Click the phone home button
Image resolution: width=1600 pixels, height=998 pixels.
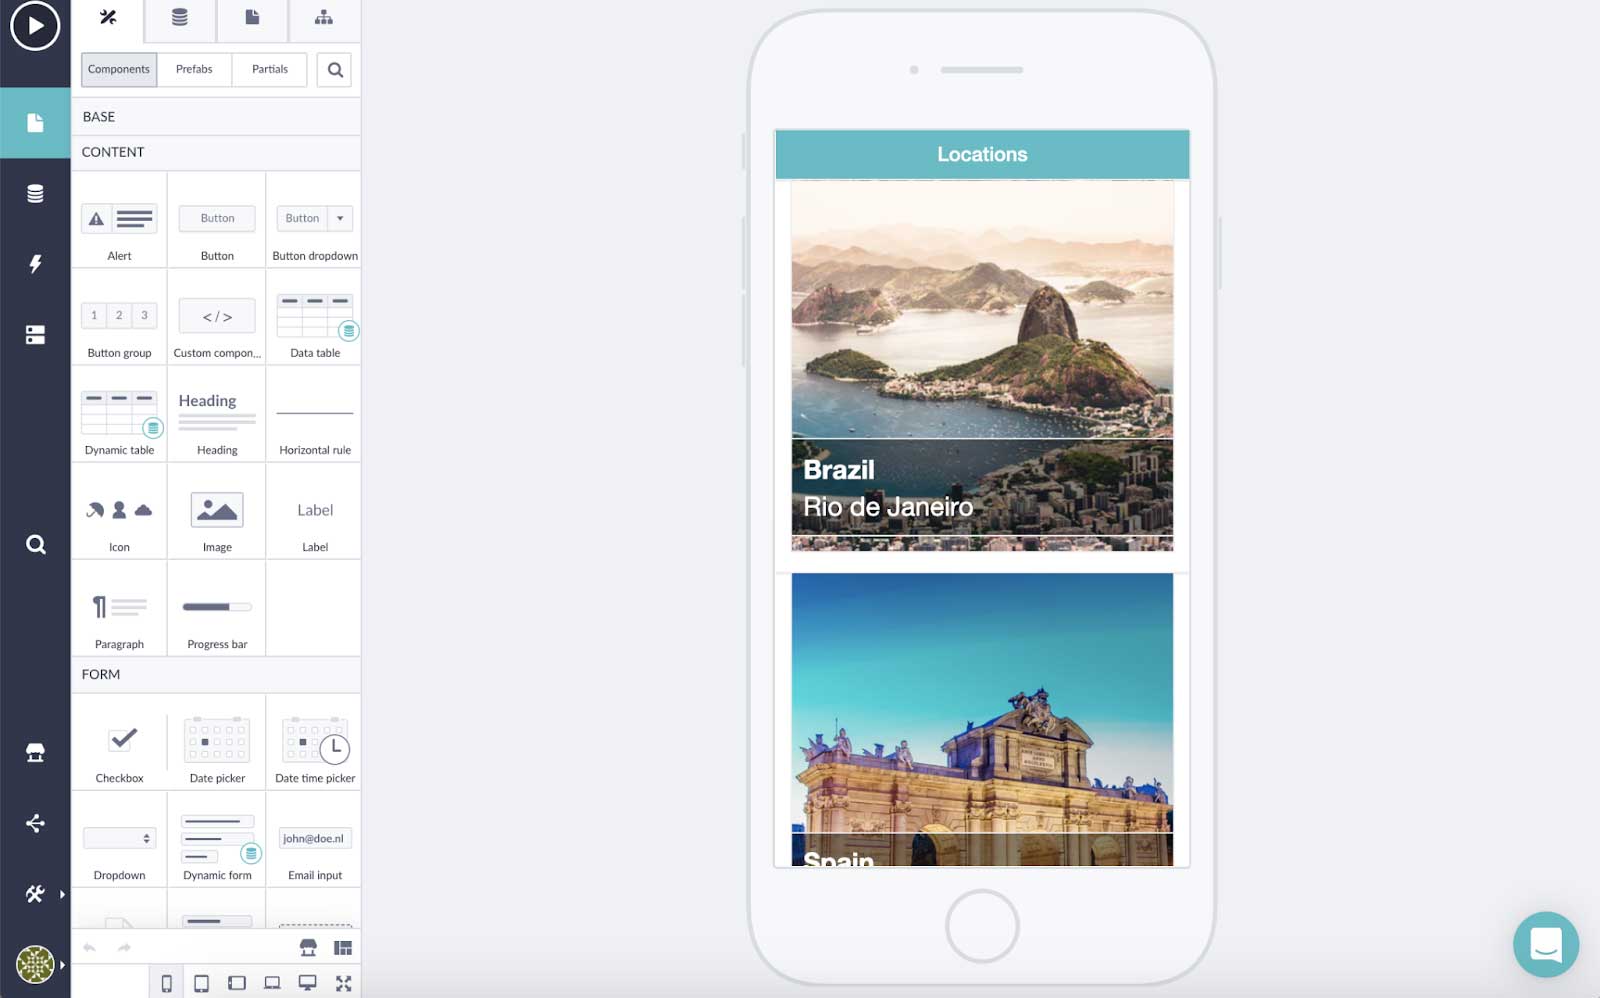[982, 926]
